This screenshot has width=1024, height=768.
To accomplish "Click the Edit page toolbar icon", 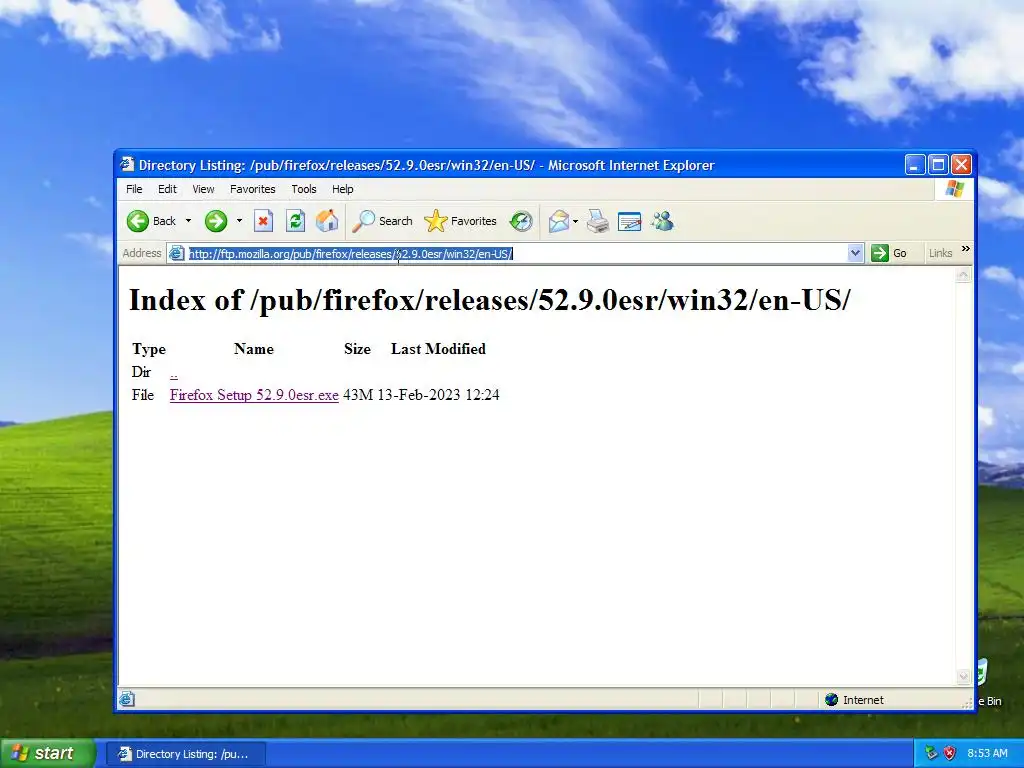I will (x=630, y=221).
